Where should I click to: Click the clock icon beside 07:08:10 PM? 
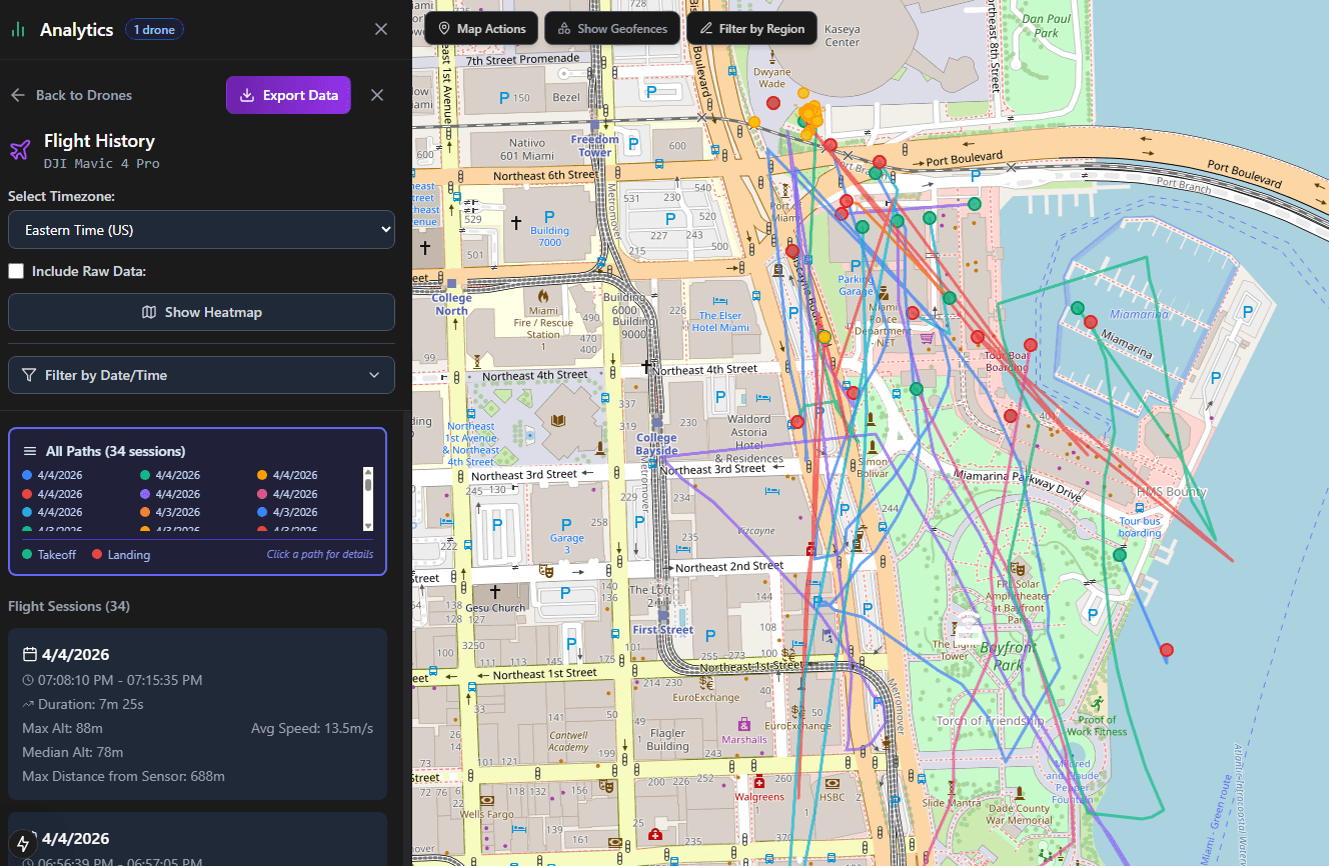click(28, 680)
